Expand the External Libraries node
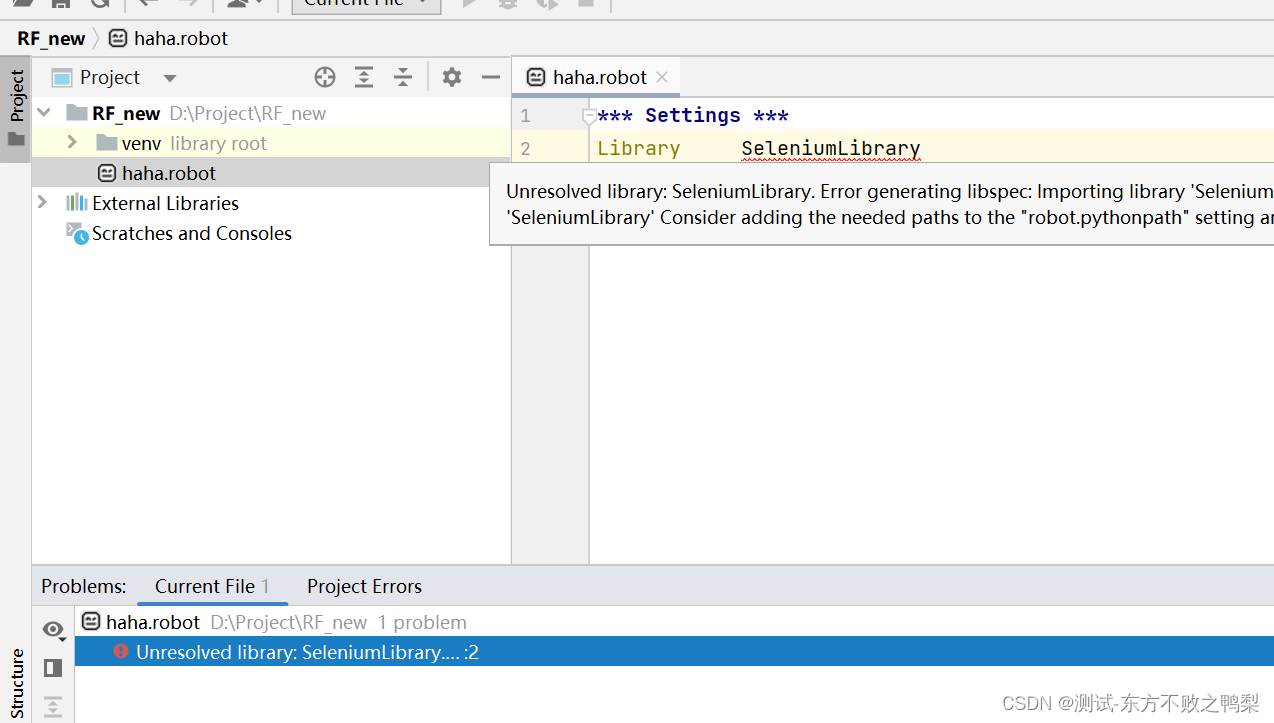The width and height of the screenshot is (1274, 723). coord(42,202)
